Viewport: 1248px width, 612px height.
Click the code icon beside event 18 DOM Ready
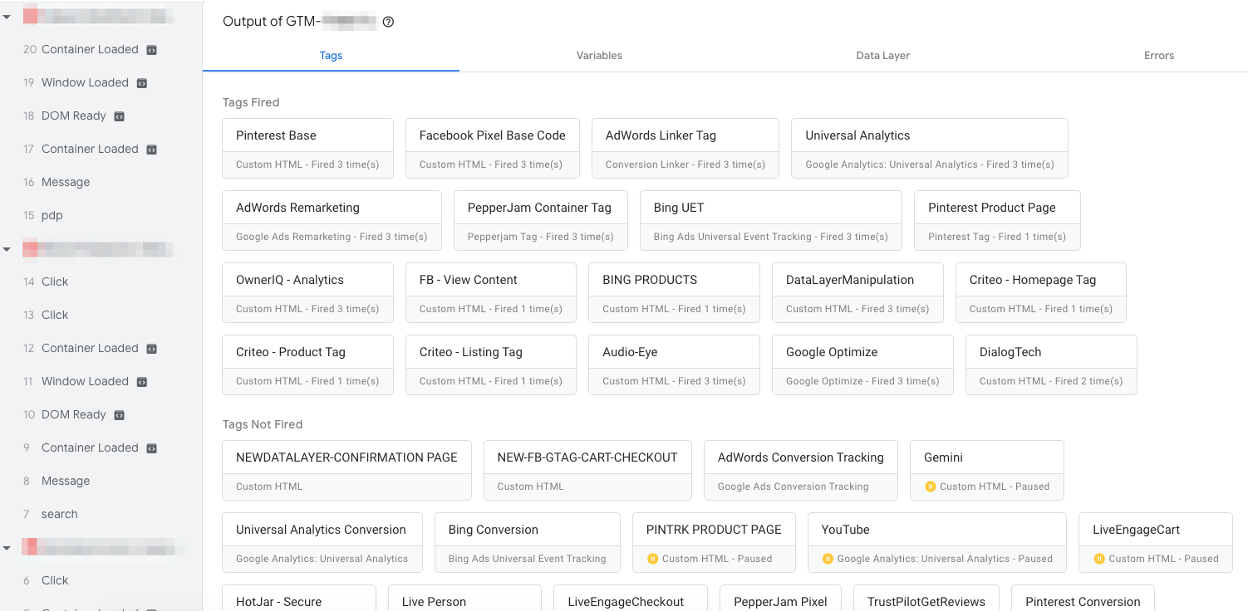point(119,116)
